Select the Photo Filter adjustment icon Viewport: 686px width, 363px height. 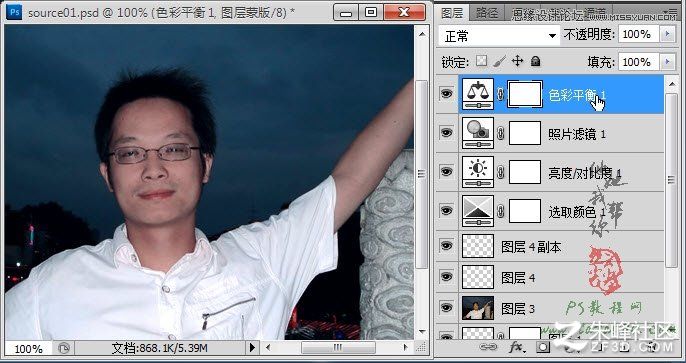(x=478, y=133)
